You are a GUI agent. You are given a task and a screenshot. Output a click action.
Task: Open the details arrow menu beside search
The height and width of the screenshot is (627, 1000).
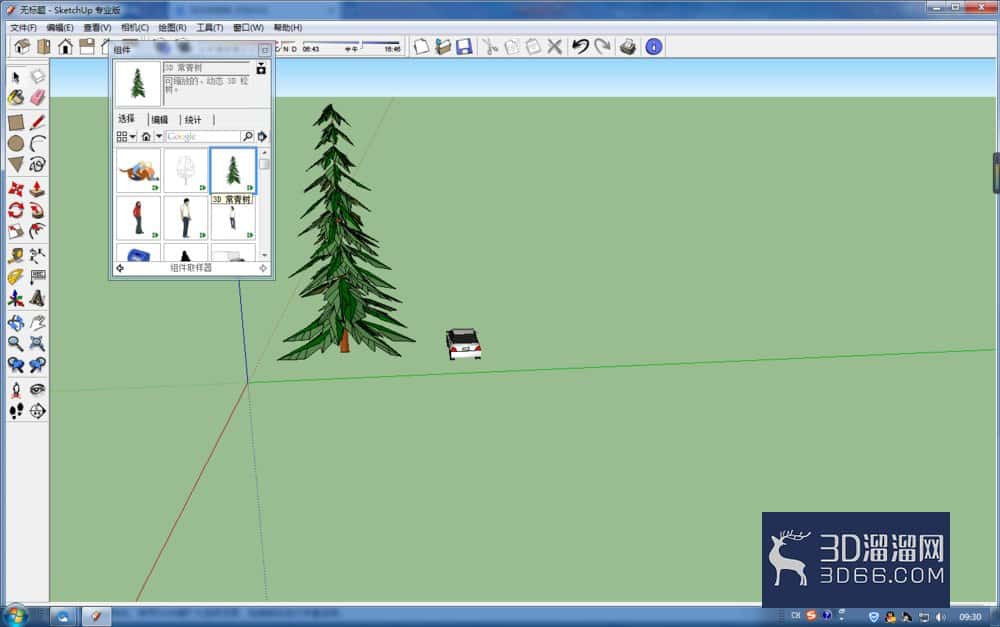point(262,136)
